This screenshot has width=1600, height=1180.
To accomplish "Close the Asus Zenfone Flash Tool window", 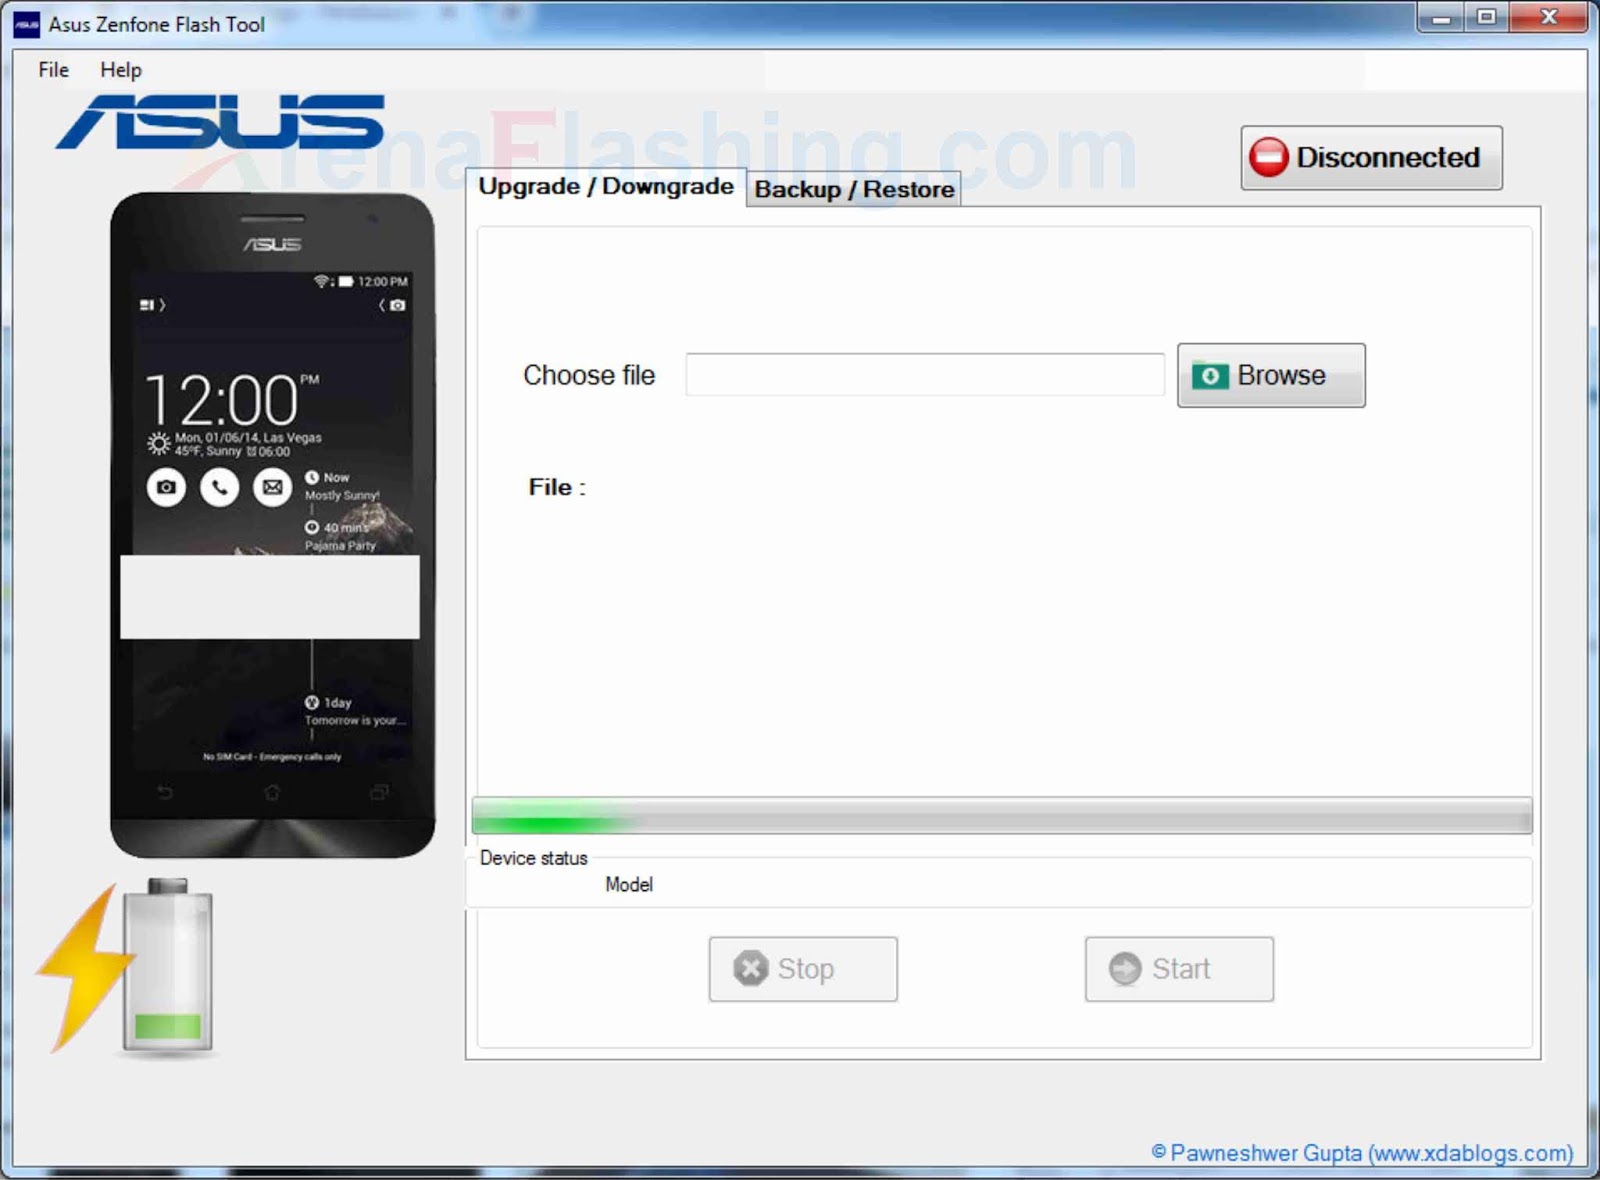I will (x=1549, y=18).
